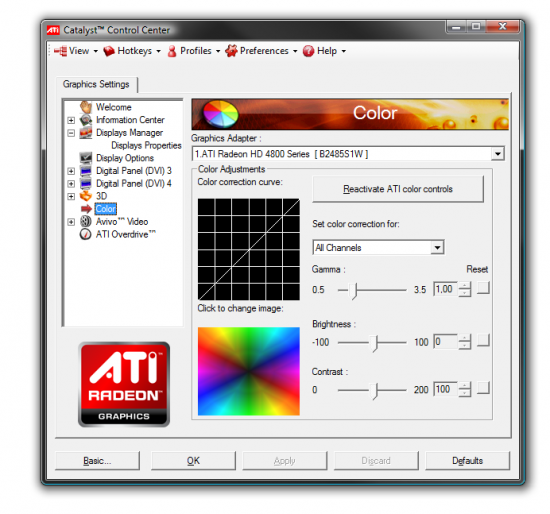Collapse the Displays Manager tree node

(71, 133)
